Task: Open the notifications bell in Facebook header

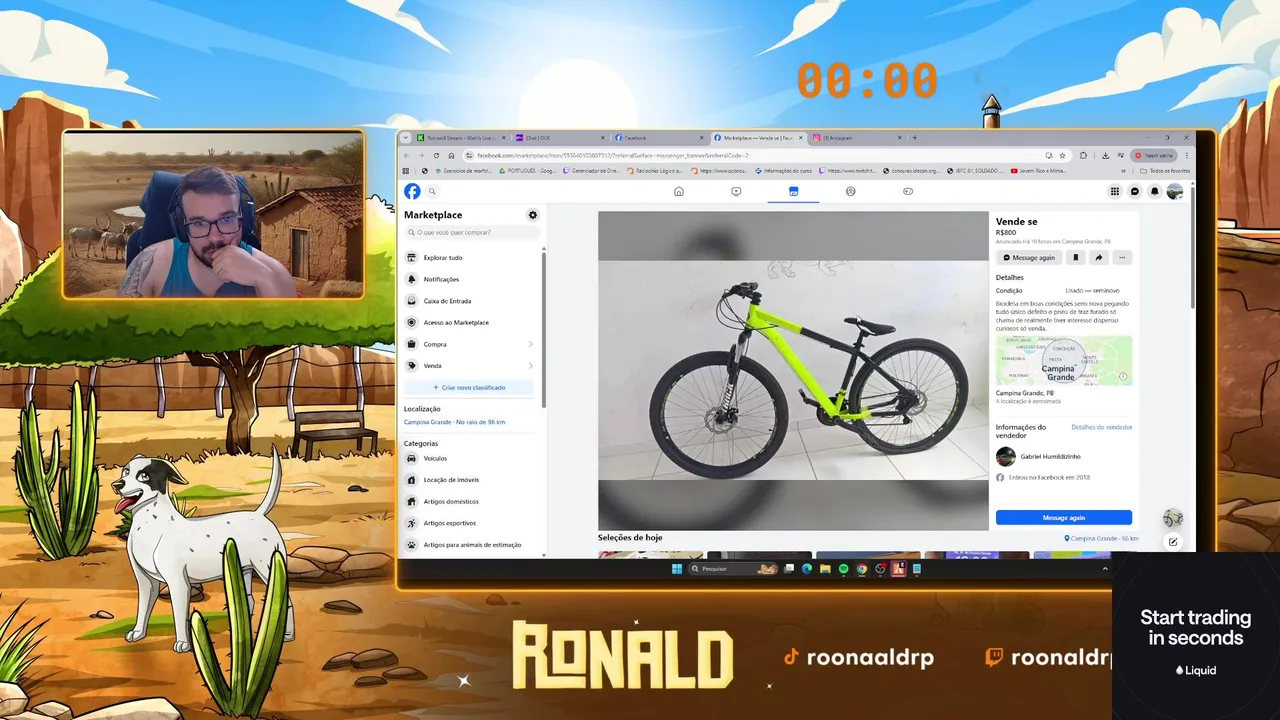Action: tap(1155, 191)
